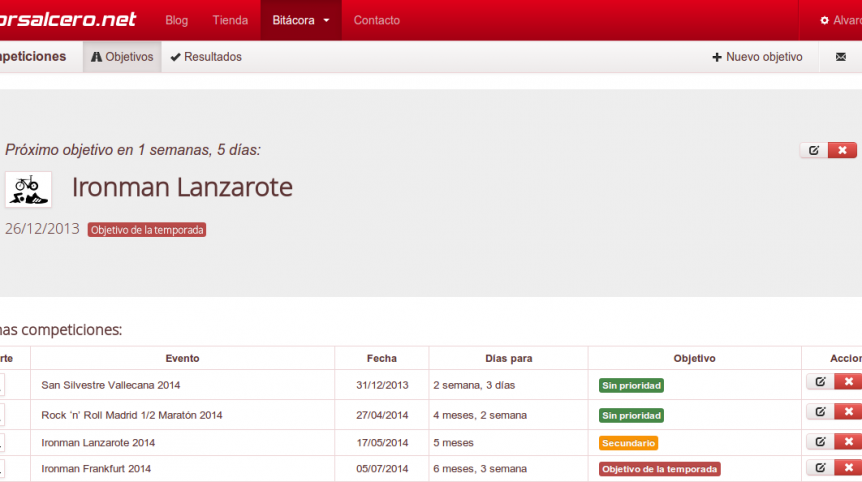Click the triathlon sport icon thumbnail
The width and height of the screenshot is (862, 482).
point(29,190)
